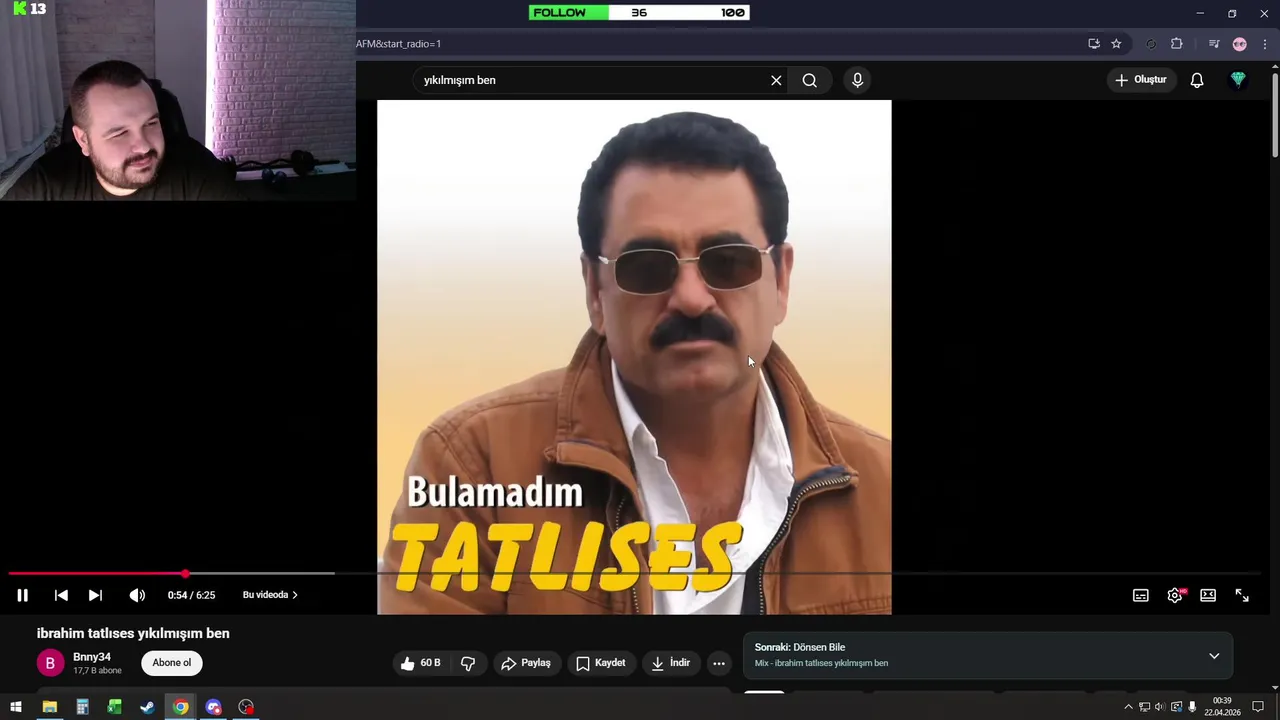
Task: Bookmark this page with the star
Action: 1116,44
